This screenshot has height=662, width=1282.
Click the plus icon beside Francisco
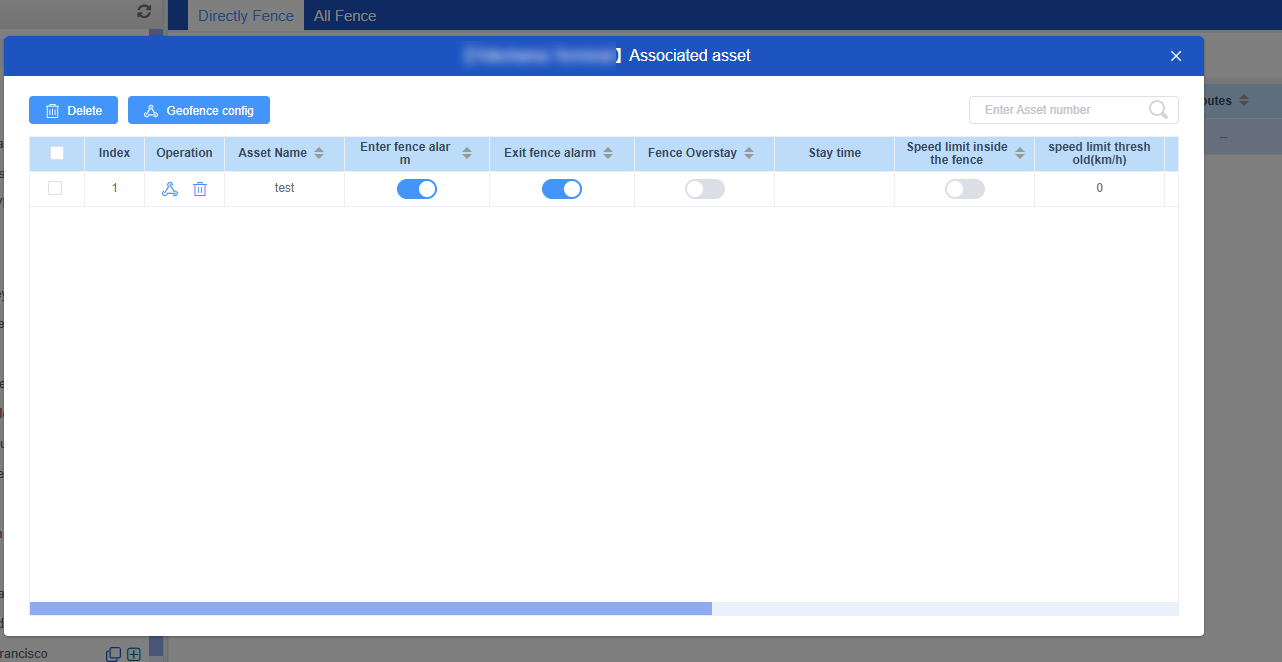pos(134,654)
